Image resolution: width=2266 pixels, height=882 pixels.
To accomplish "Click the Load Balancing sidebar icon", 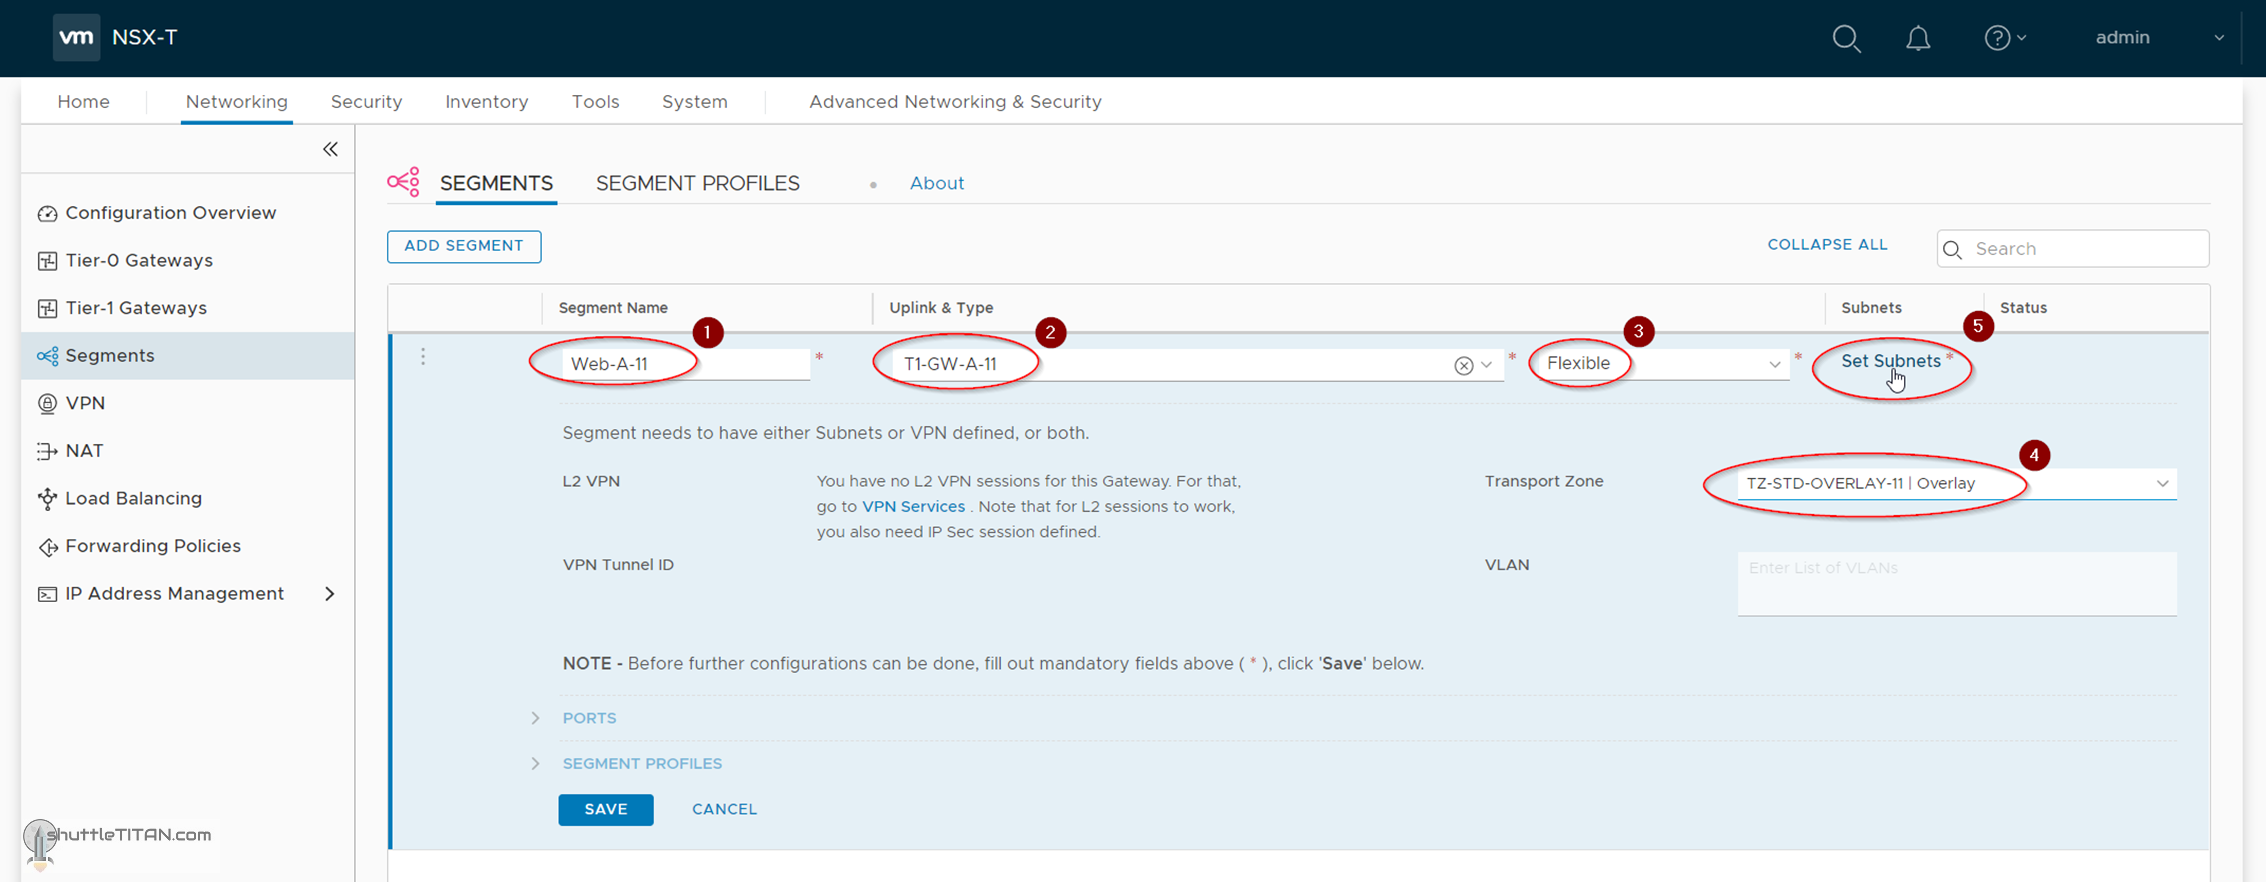I will [x=47, y=499].
